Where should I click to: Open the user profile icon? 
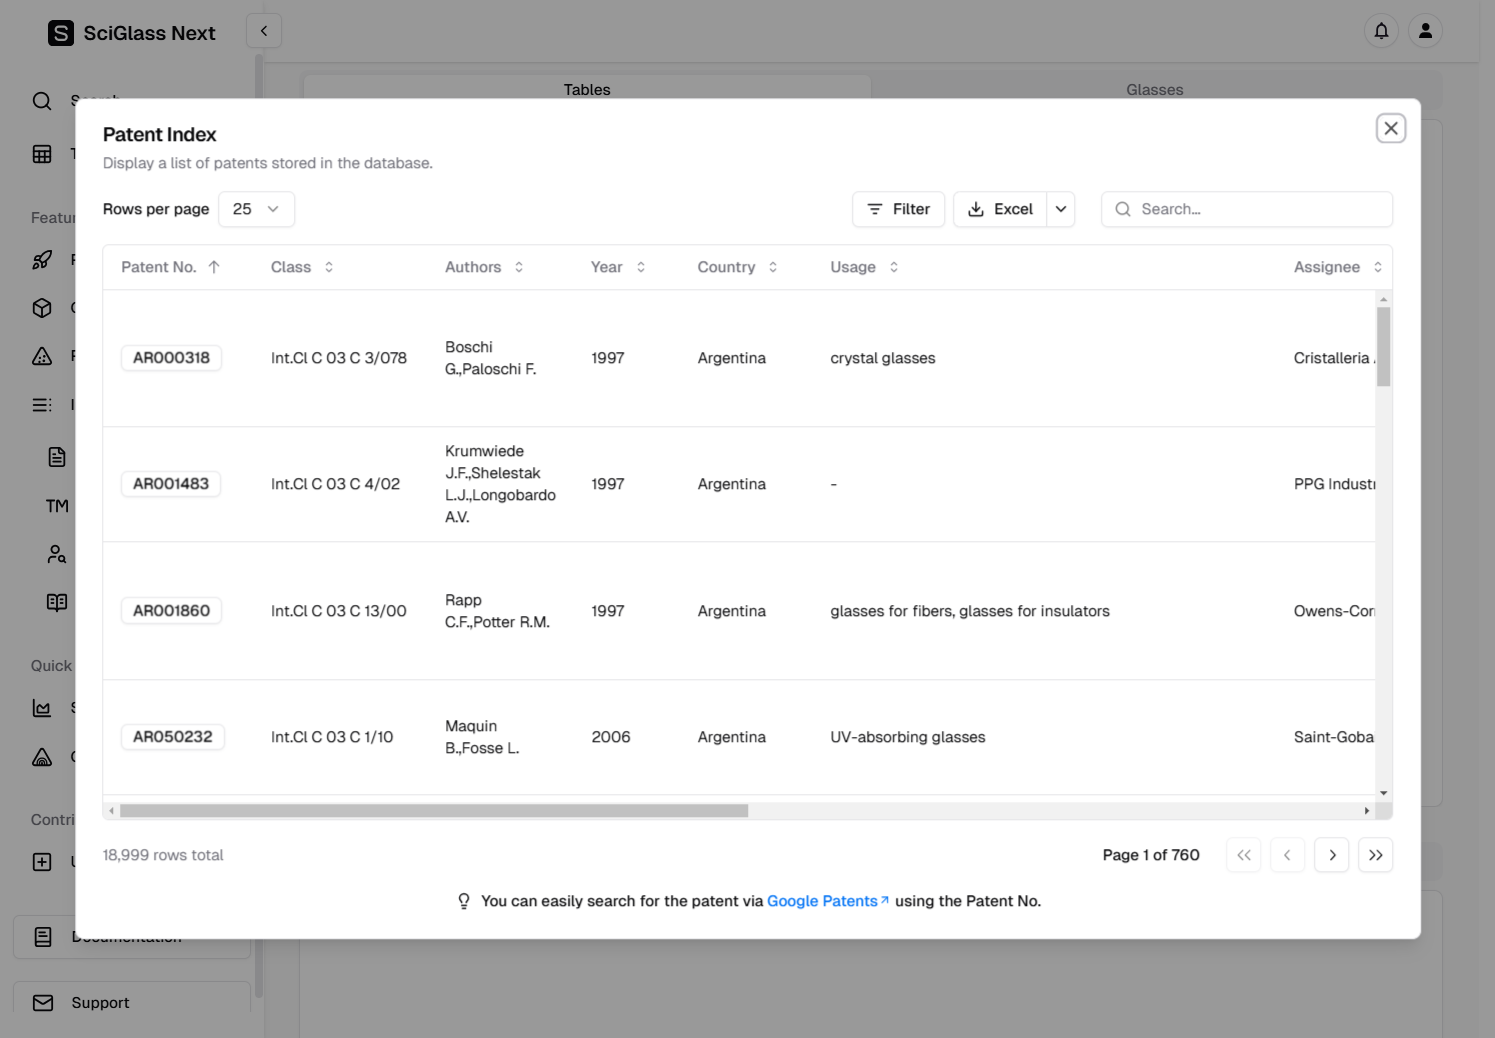(x=1425, y=31)
